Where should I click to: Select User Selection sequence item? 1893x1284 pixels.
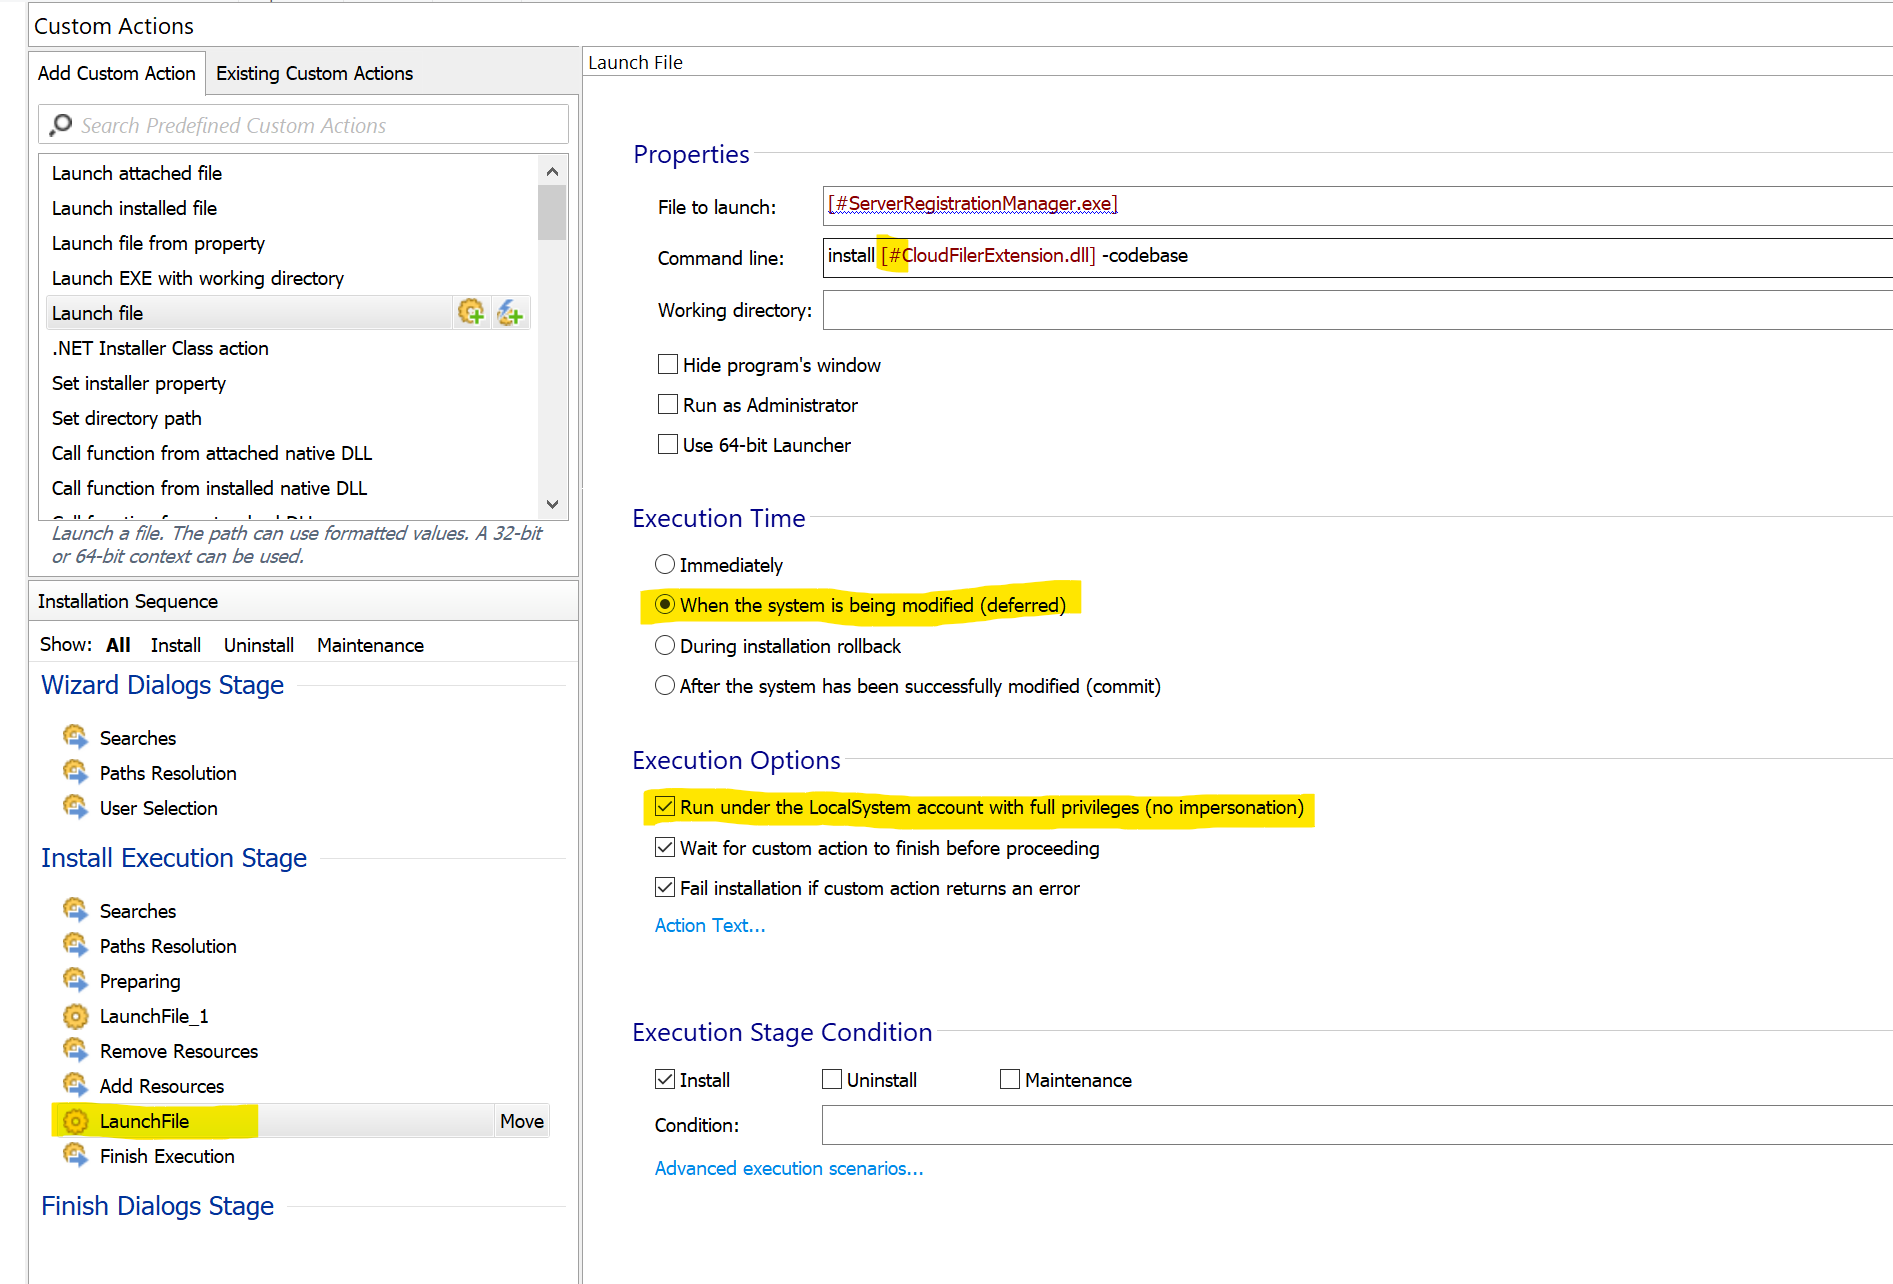[x=158, y=808]
